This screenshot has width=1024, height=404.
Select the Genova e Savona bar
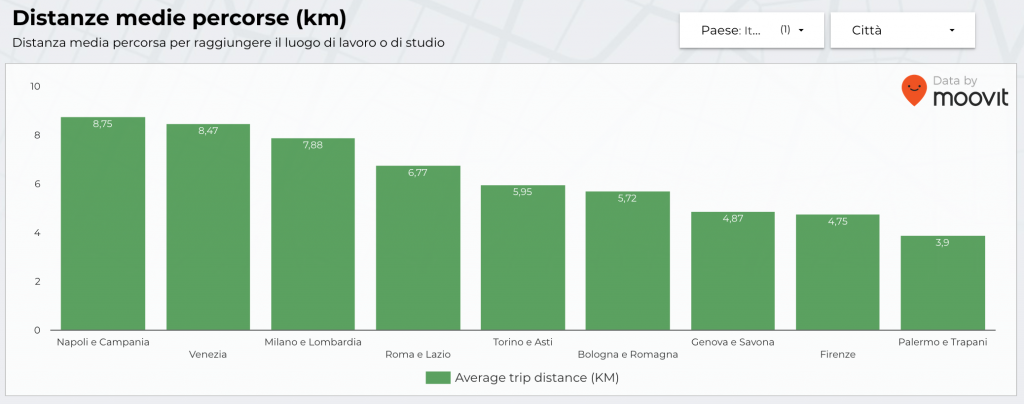733,271
